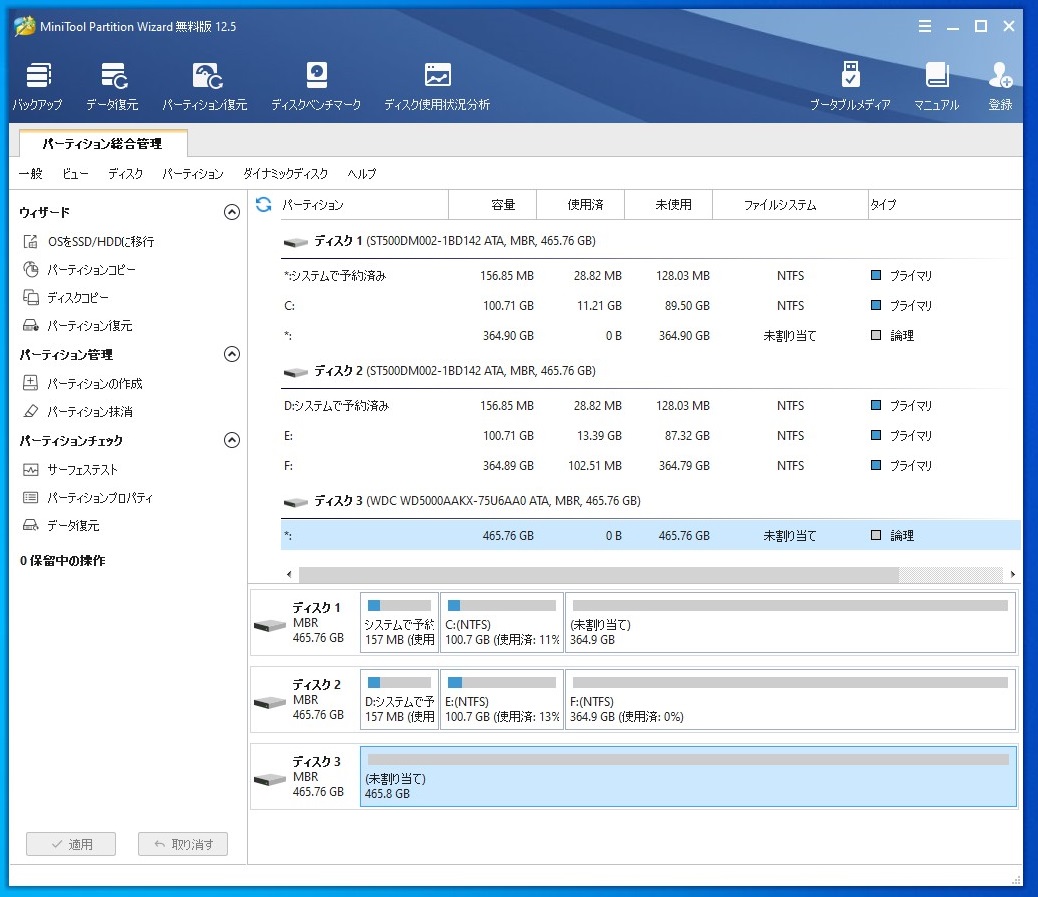
Task: Select 未割り当て 465.8 GB block on Disk 3
Action: 688,777
